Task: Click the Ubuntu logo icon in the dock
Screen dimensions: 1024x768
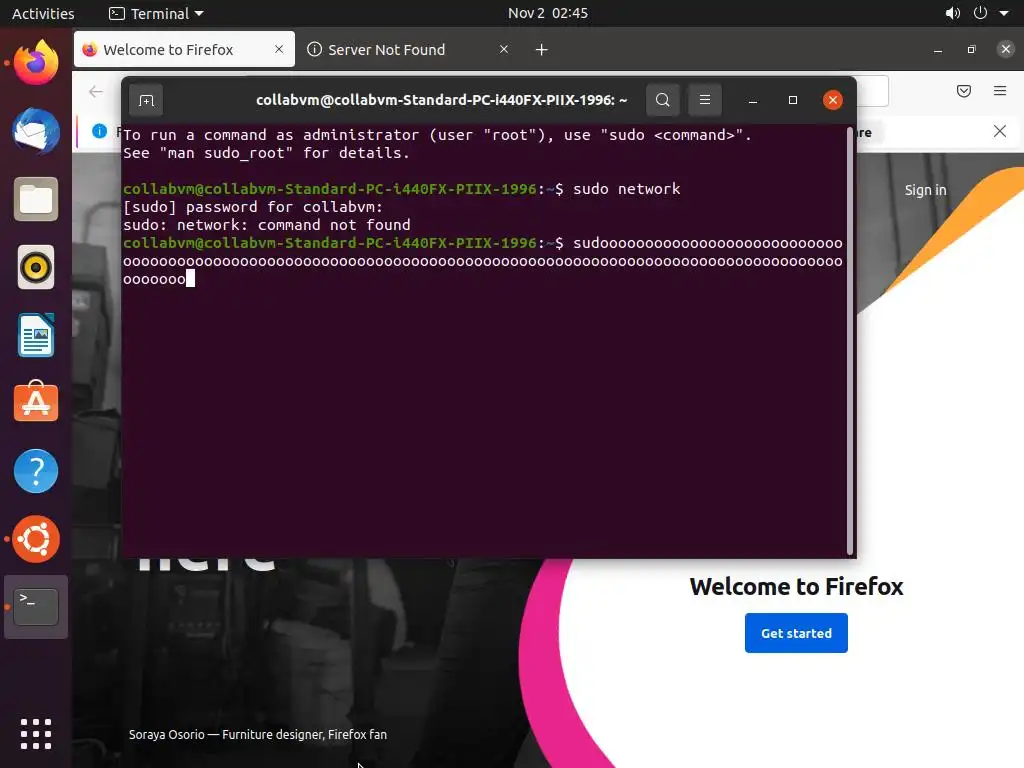Action: point(36,539)
